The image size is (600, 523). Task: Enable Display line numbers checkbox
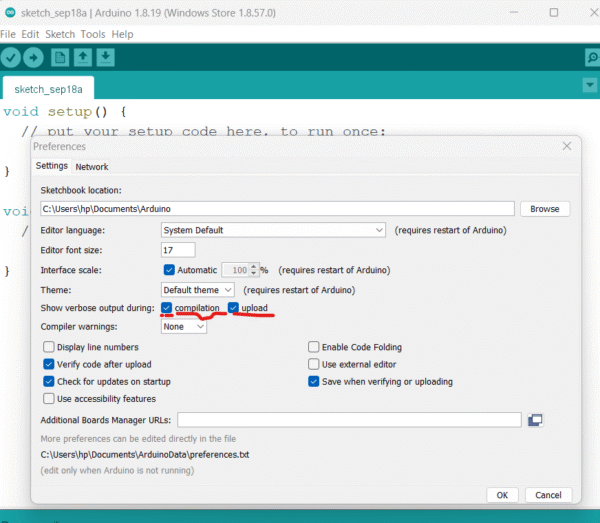pos(49,347)
